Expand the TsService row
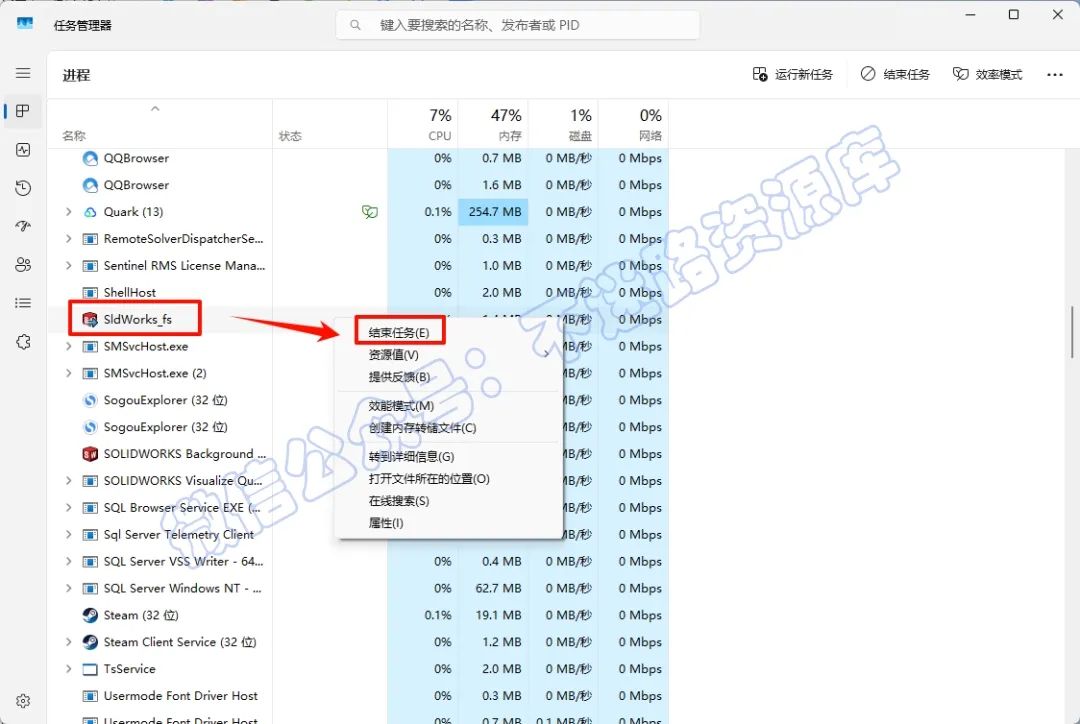 pos(68,669)
